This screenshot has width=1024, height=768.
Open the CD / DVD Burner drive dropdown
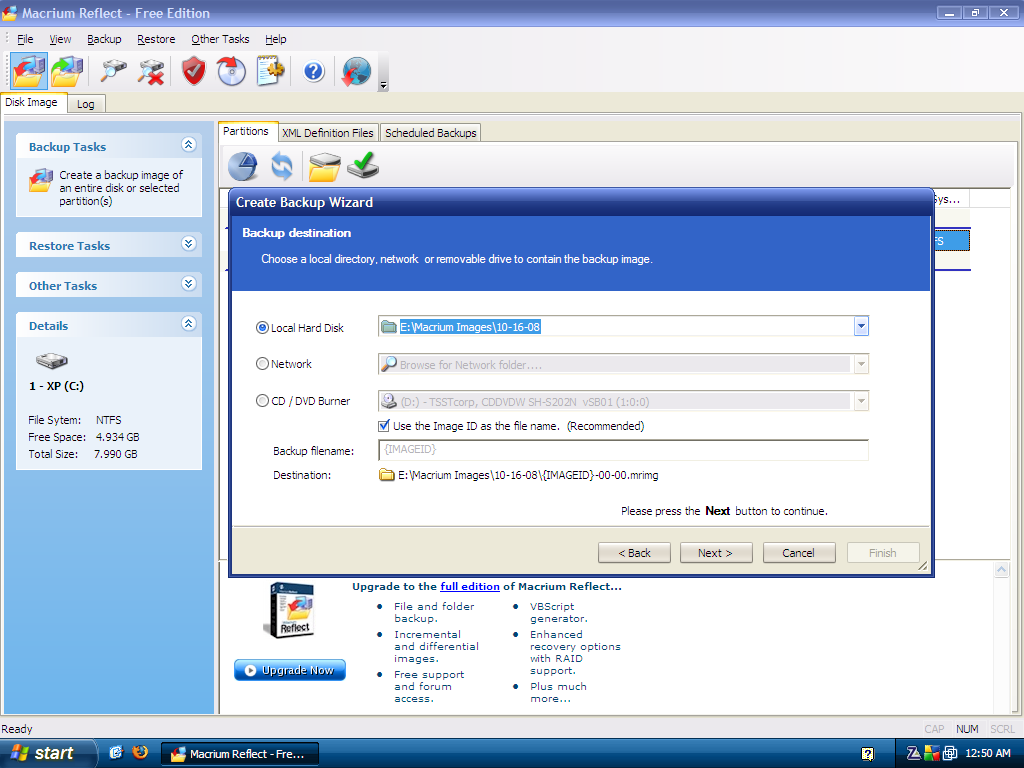(x=861, y=401)
